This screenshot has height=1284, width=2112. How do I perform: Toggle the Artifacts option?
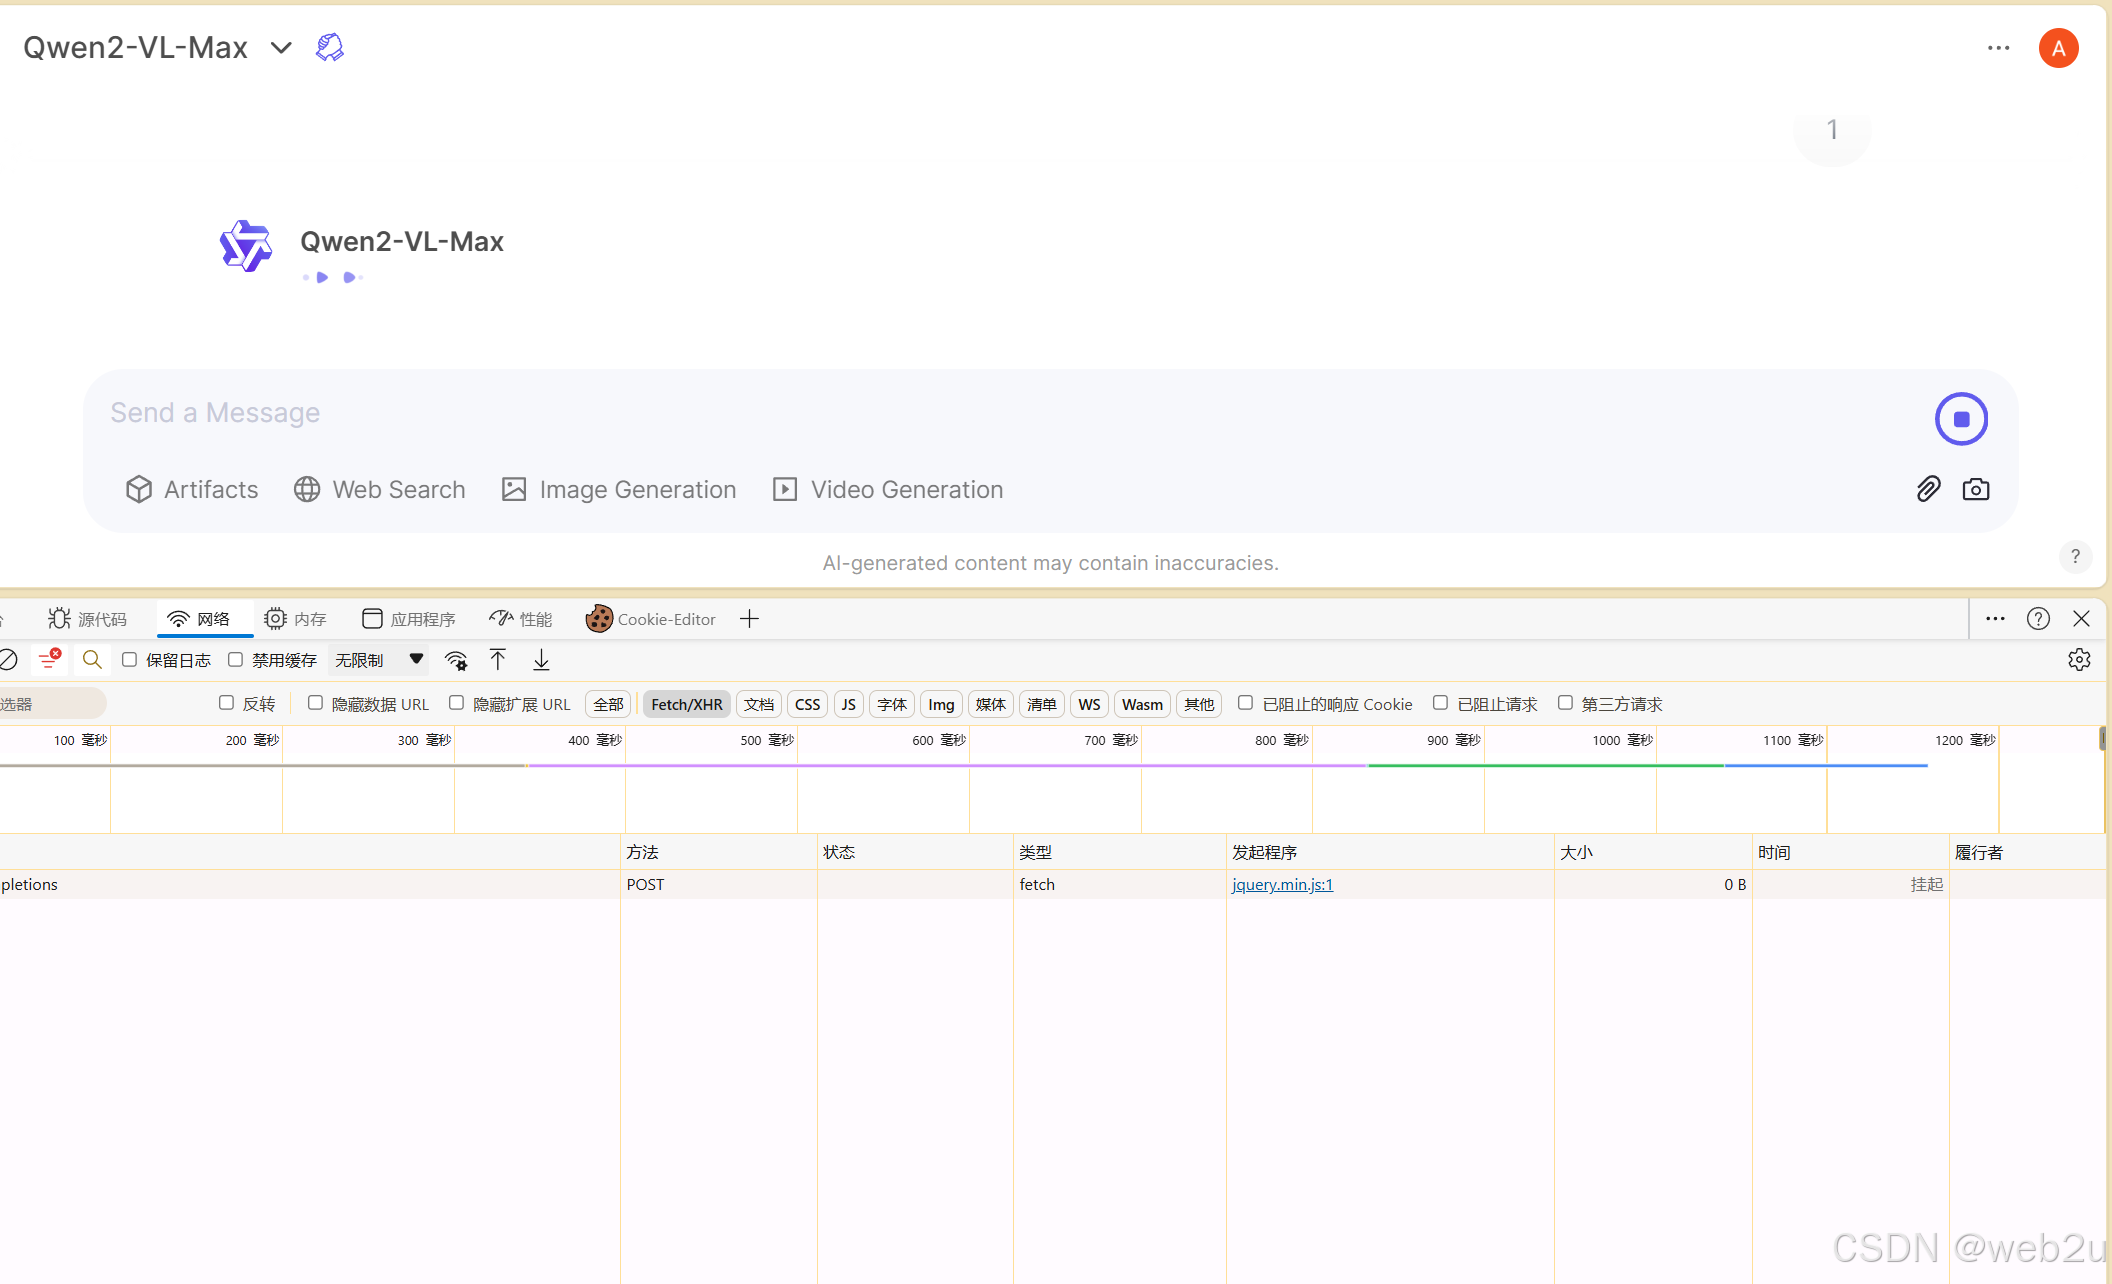click(x=192, y=489)
